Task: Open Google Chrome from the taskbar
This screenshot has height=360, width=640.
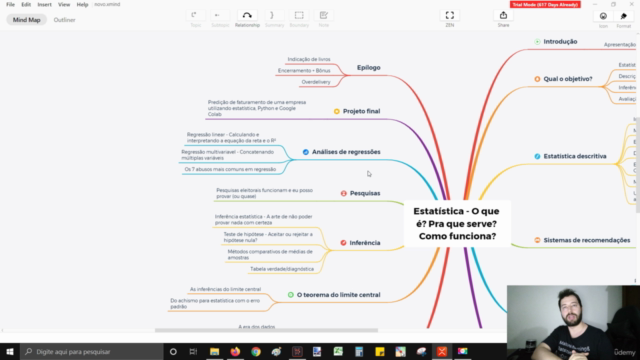Action: pyautogui.click(x=256, y=351)
